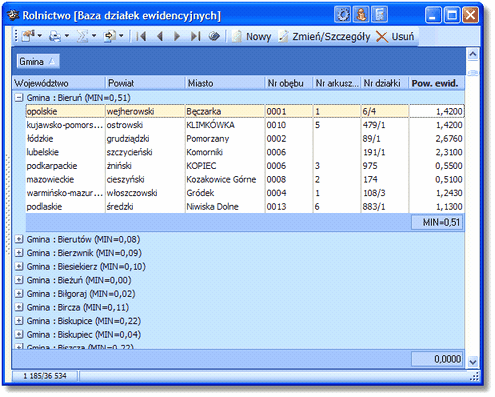
Task: Click the 'cieszyński' powiat cell
Action: point(145,179)
